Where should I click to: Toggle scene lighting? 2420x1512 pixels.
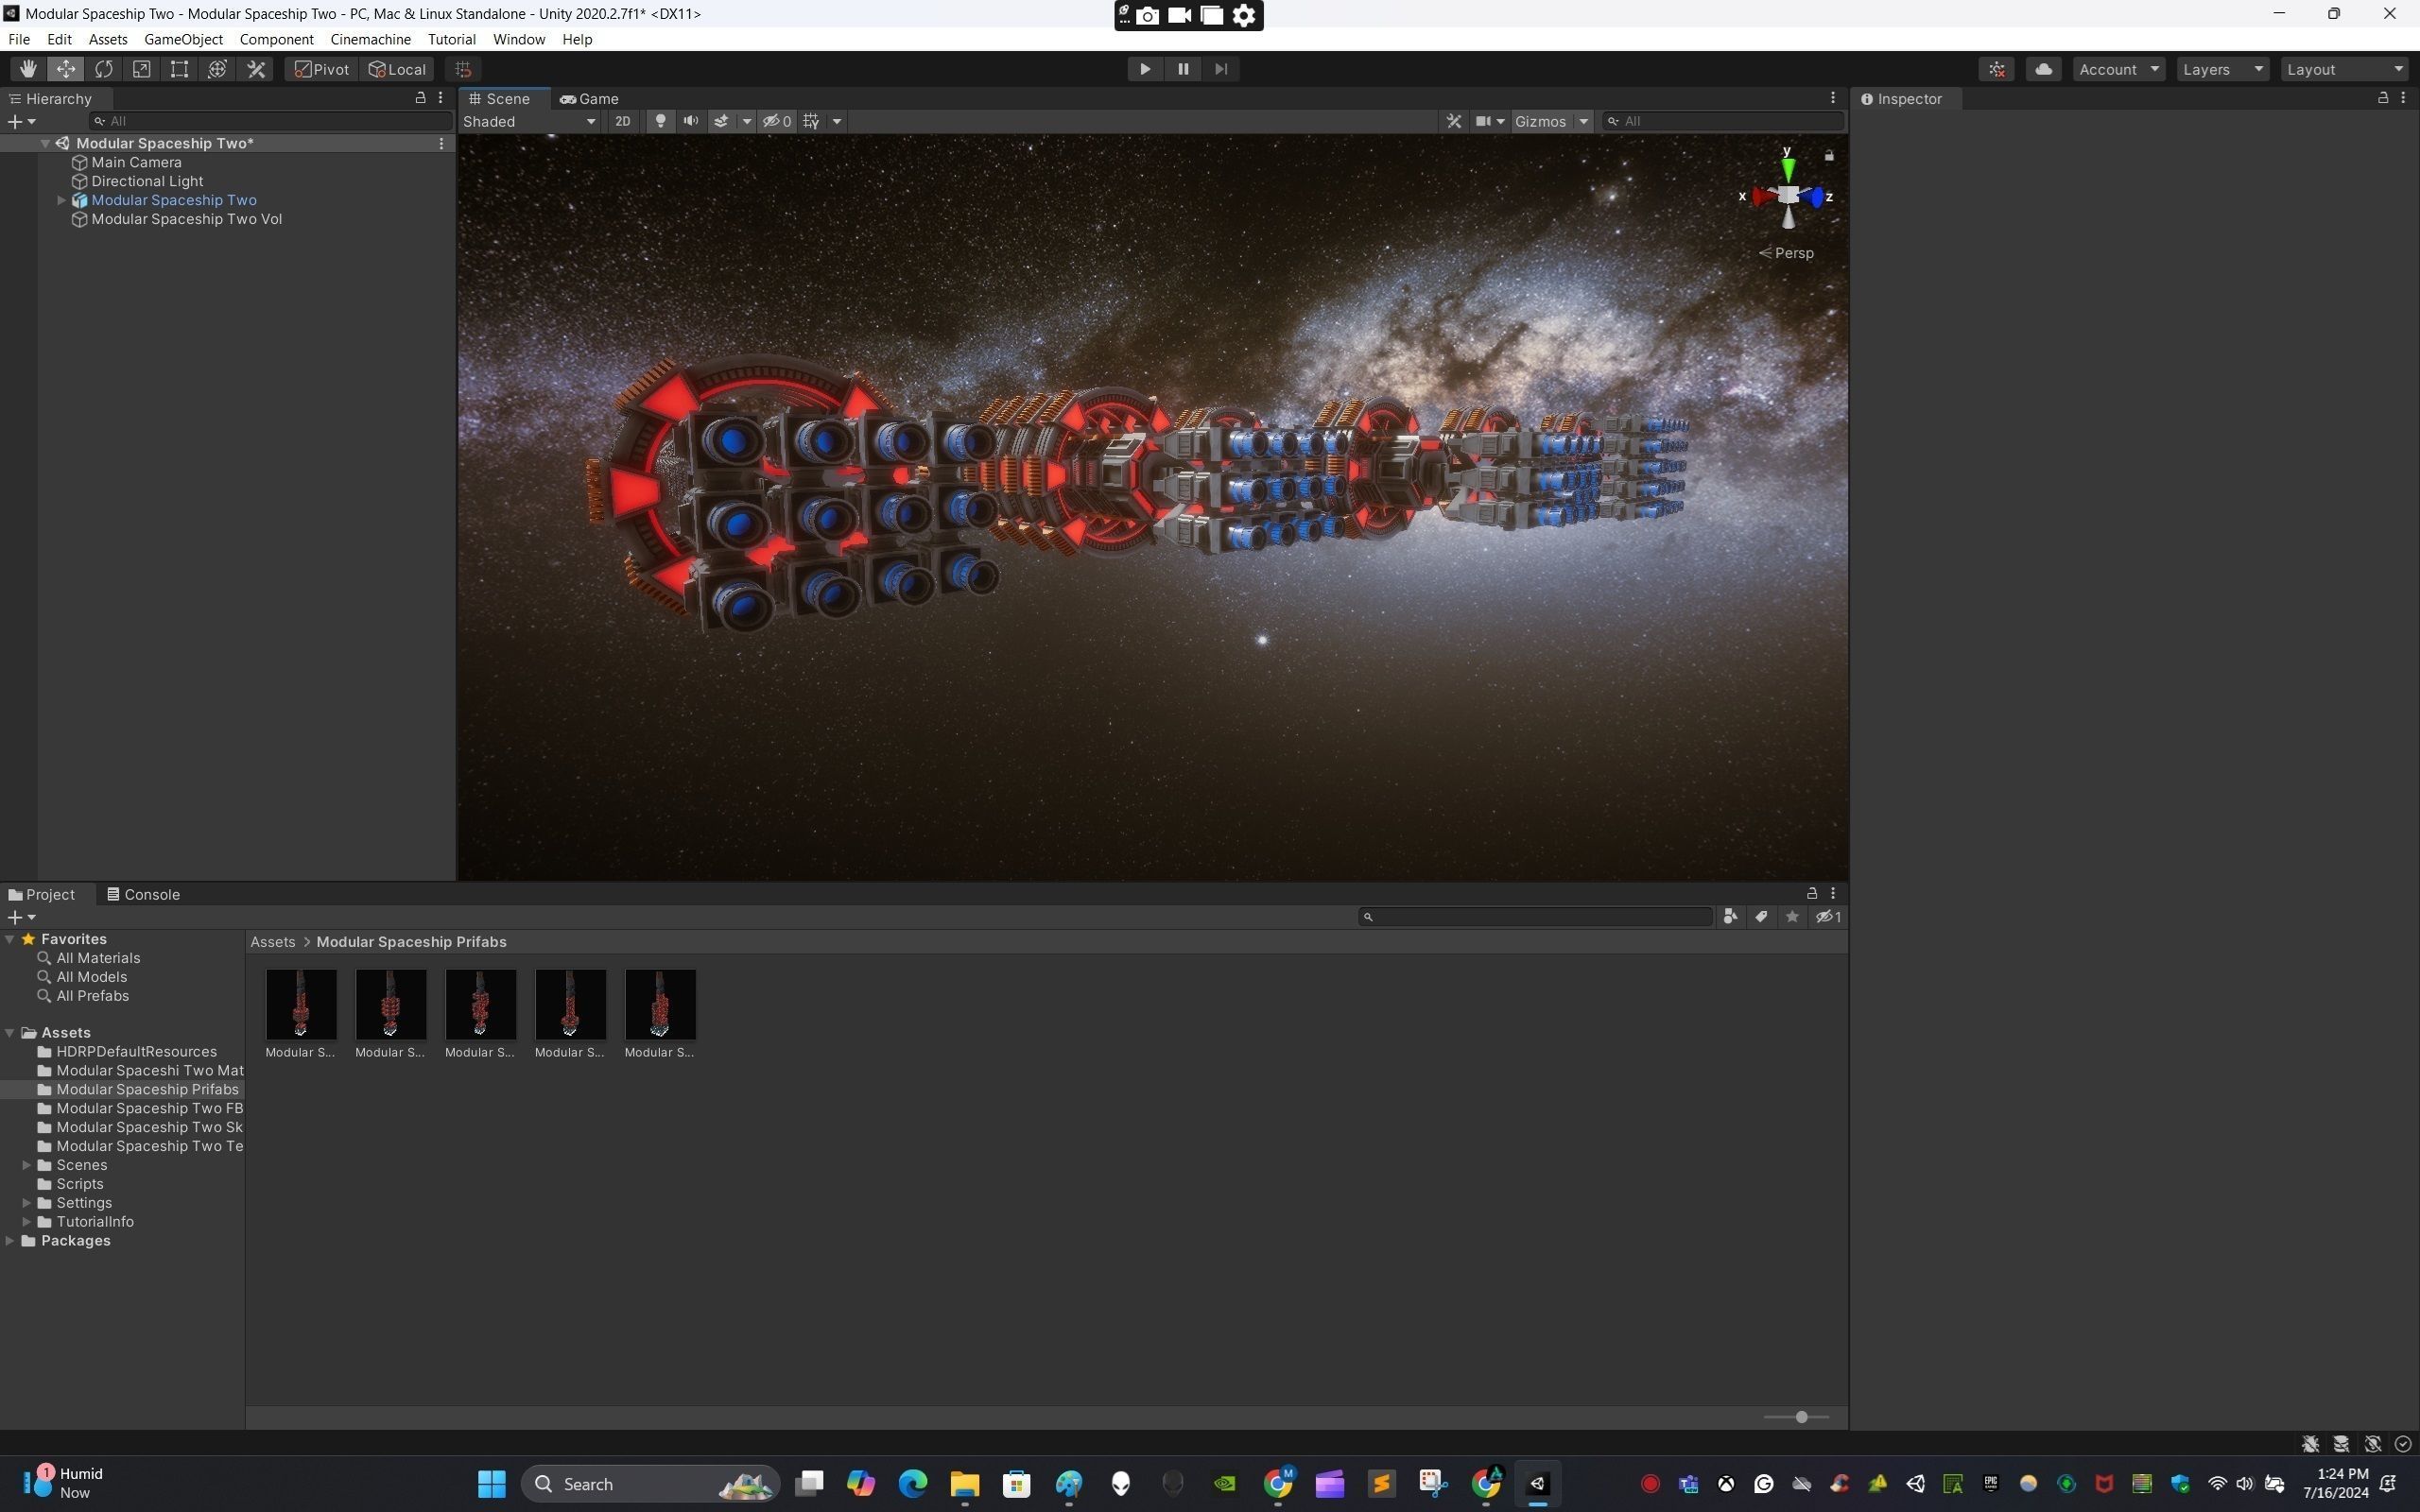660,121
